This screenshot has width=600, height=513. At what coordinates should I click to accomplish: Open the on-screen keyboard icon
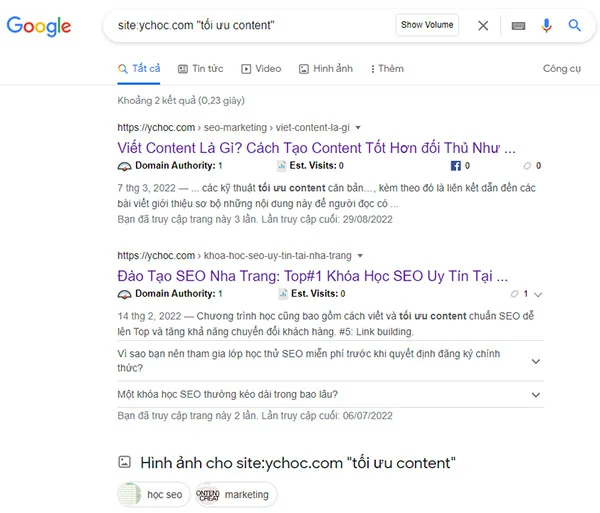click(518, 26)
